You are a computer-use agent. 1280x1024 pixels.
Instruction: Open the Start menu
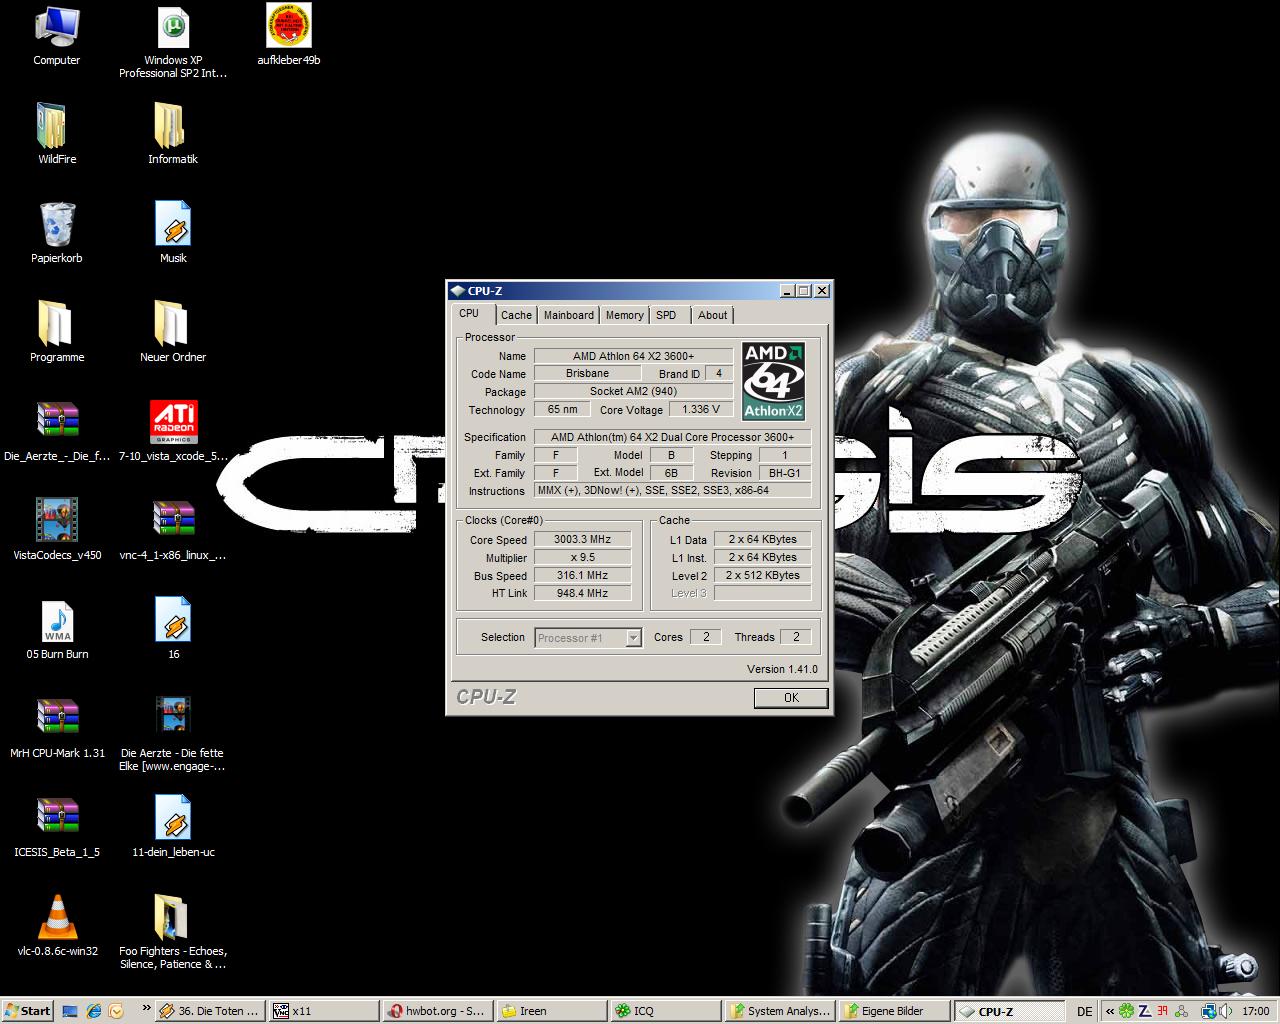tap(27, 1011)
